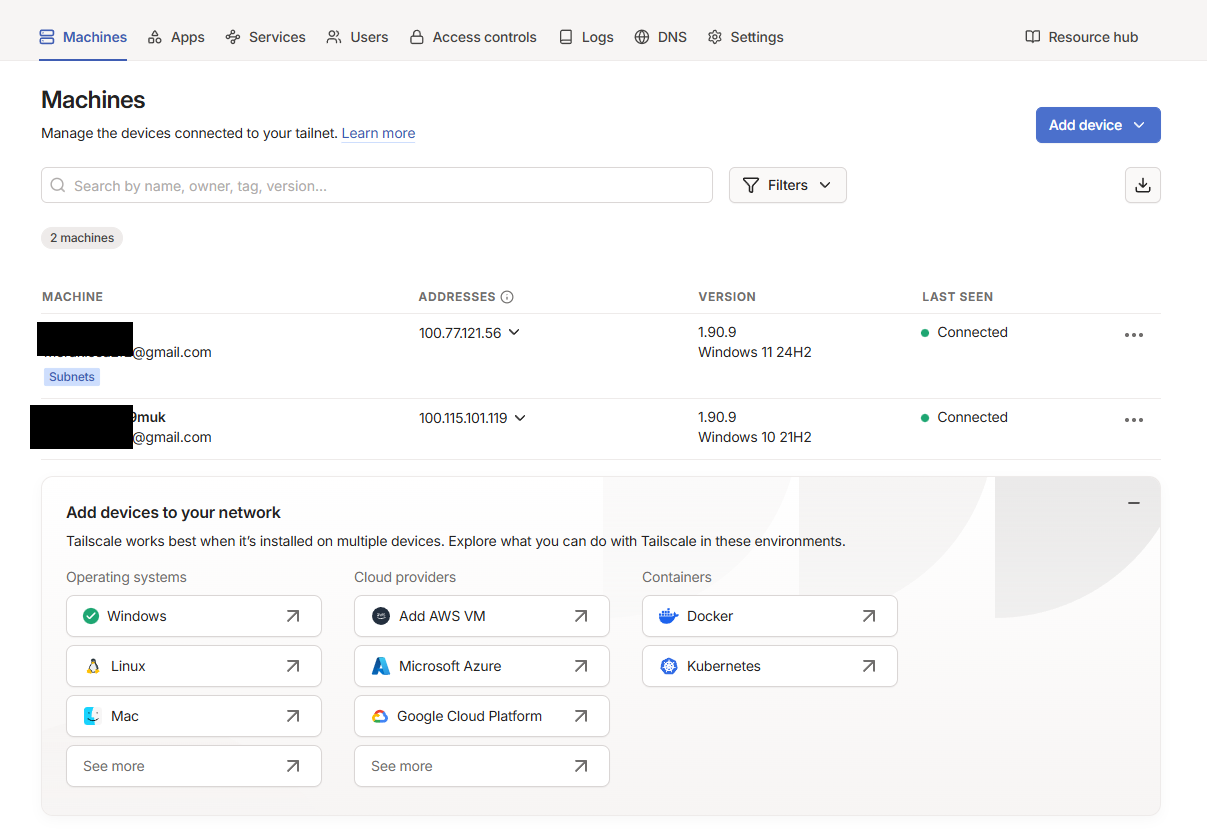The width and height of the screenshot is (1207, 833).
Task: Follow the Learn more link
Action: tap(378, 133)
